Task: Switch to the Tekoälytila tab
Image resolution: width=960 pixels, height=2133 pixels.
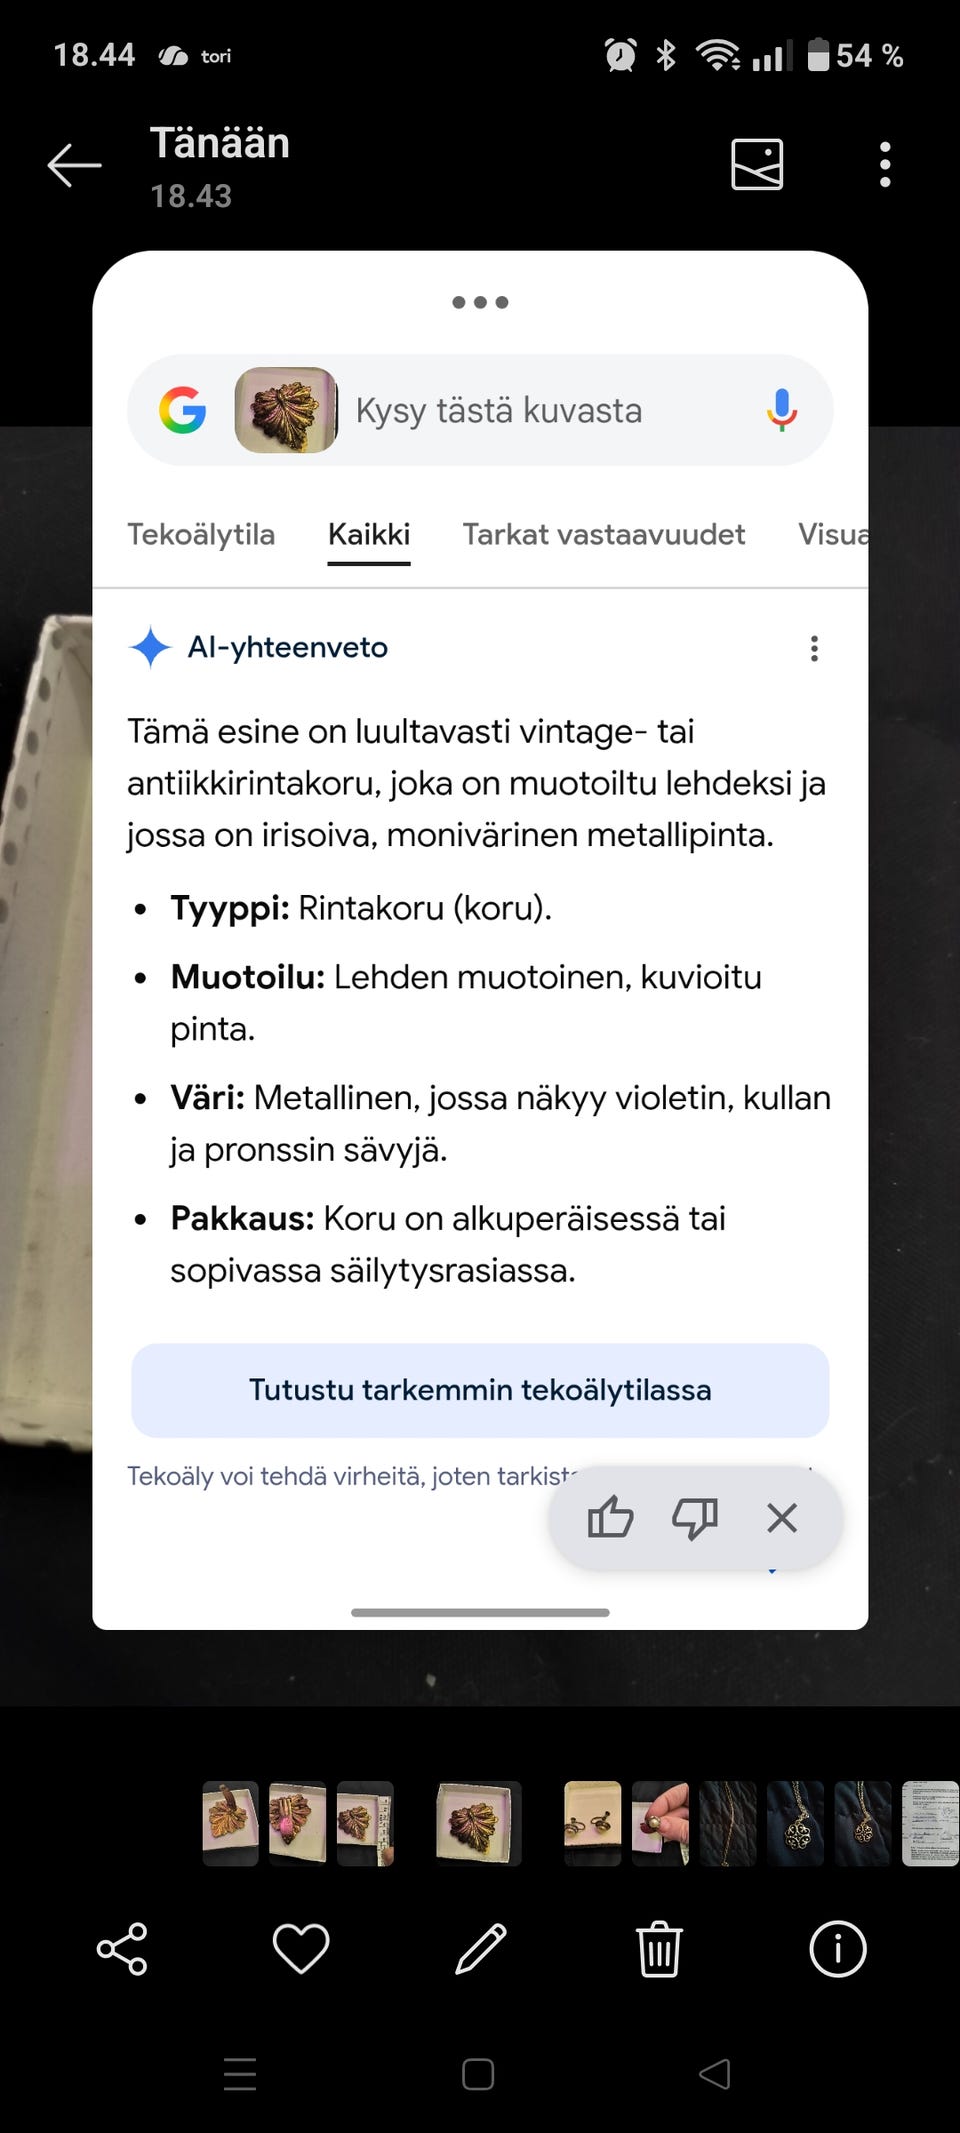Action: click(x=201, y=534)
